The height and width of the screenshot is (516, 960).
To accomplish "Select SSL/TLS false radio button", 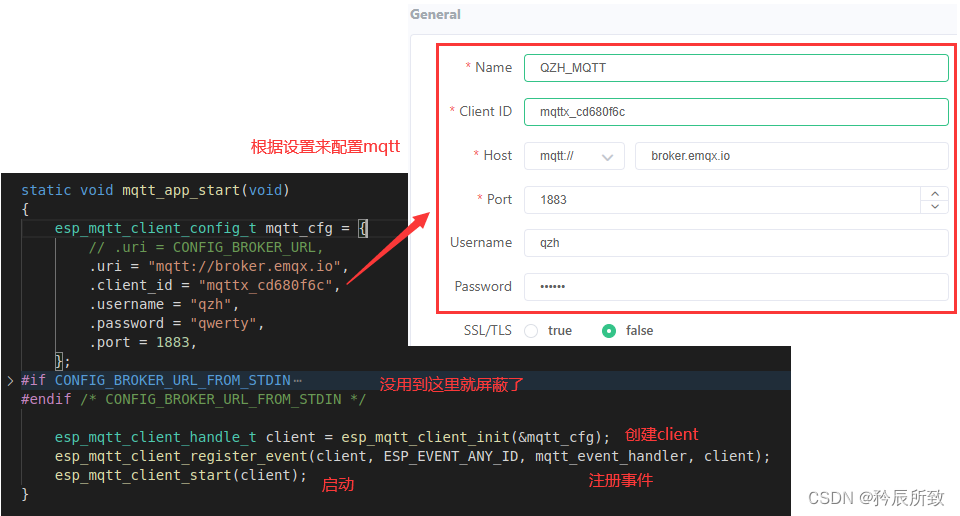I will point(609,331).
